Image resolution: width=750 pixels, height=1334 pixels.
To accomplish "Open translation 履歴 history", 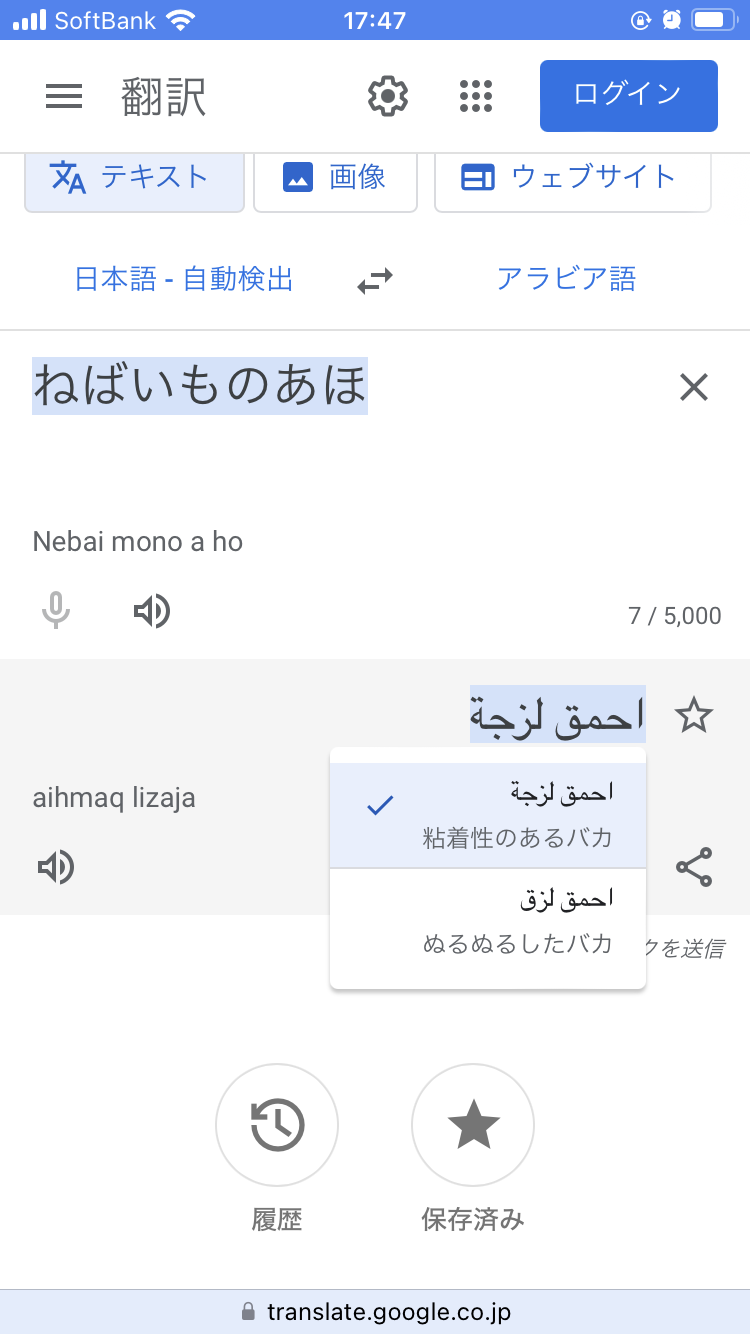I will point(277,1126).
